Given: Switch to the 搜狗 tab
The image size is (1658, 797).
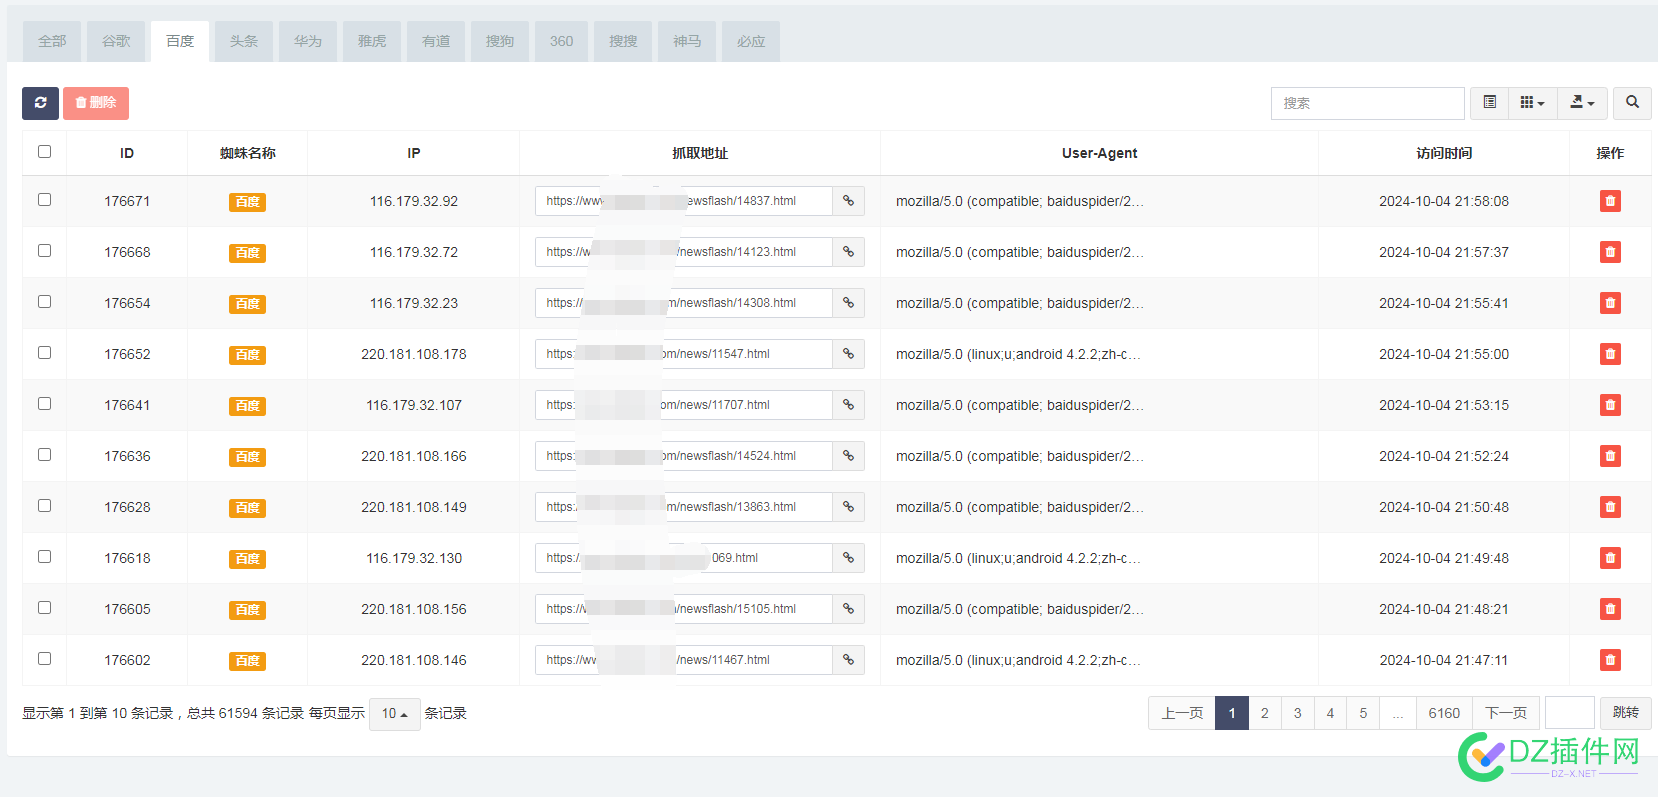Looking at the screenshot, I should click(x=500, y=41).
